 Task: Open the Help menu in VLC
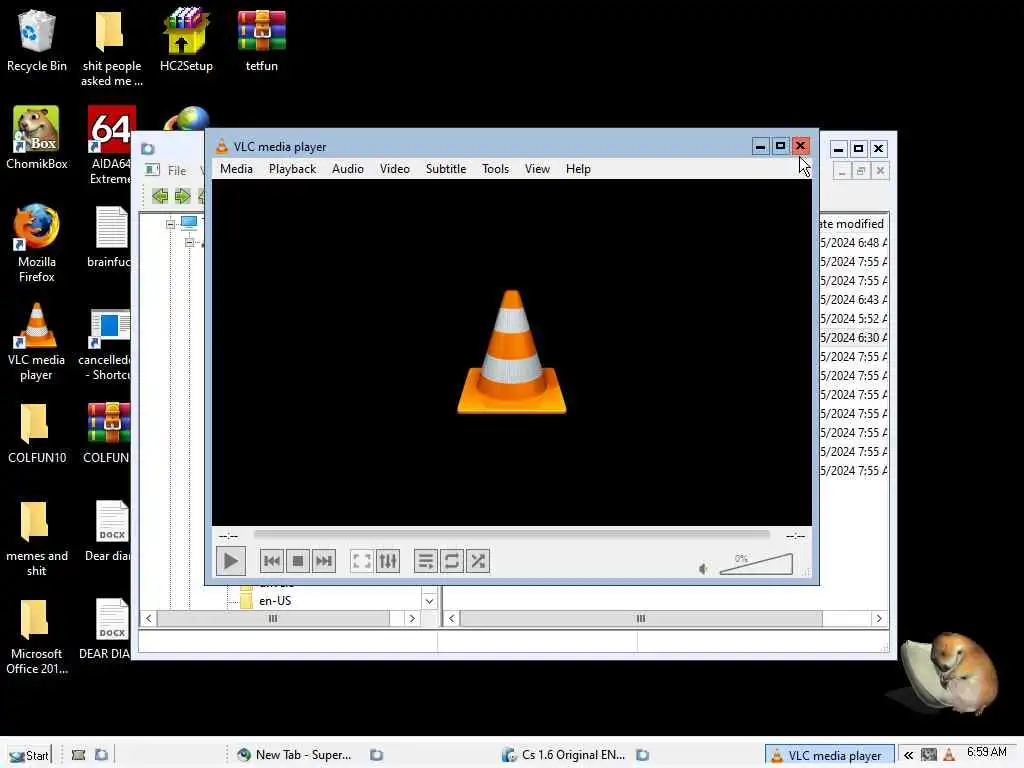578,169
